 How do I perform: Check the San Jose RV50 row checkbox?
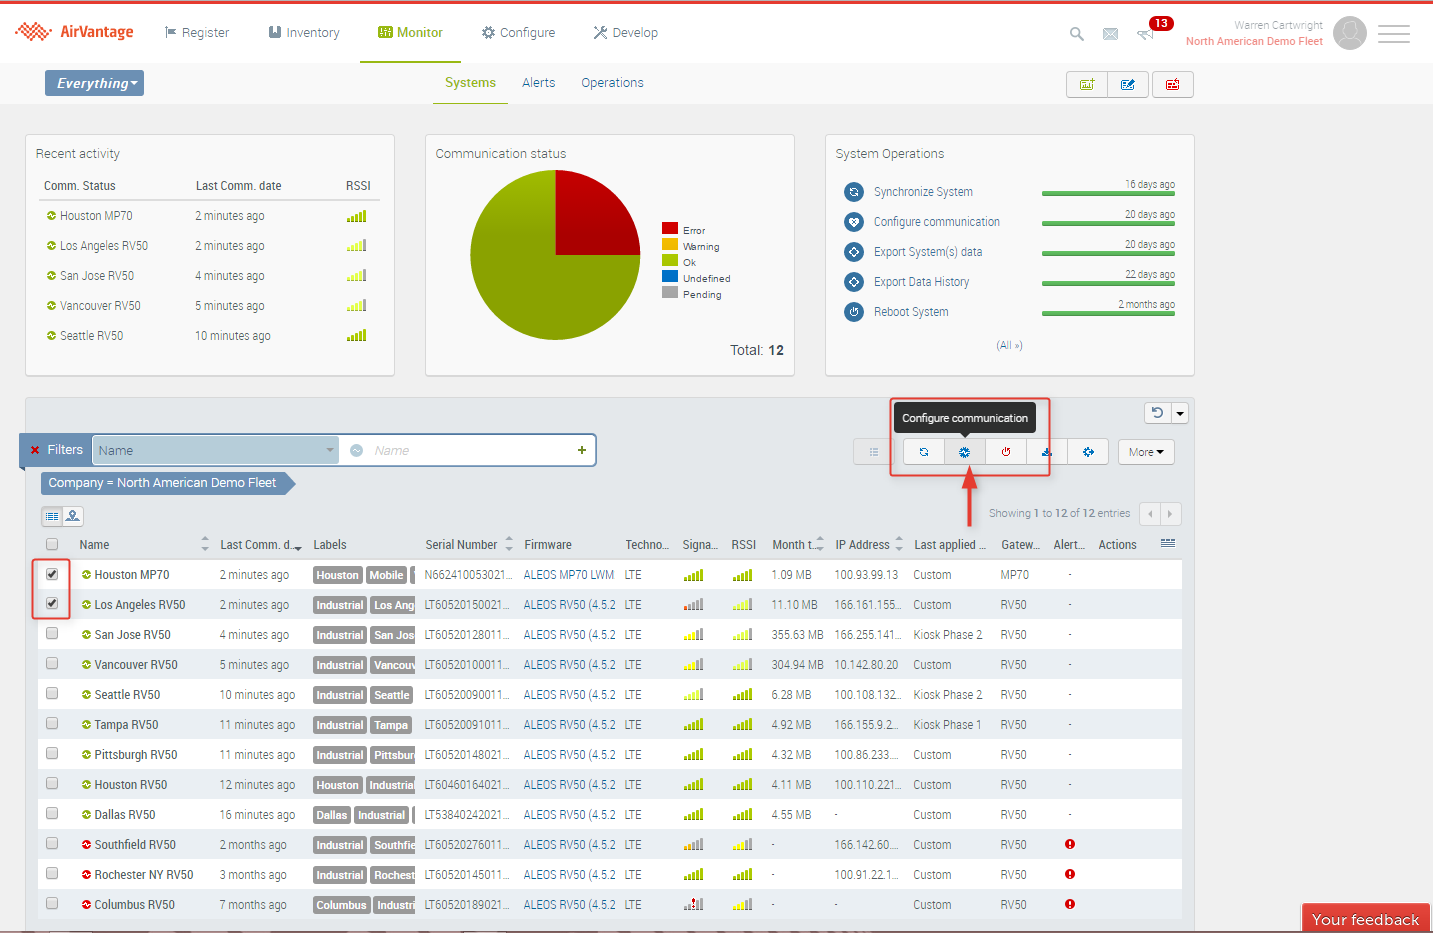(52, 634)
